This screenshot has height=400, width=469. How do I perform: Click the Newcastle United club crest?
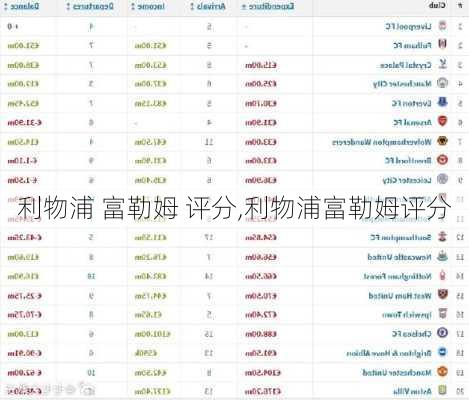click(x=442, y=256)
